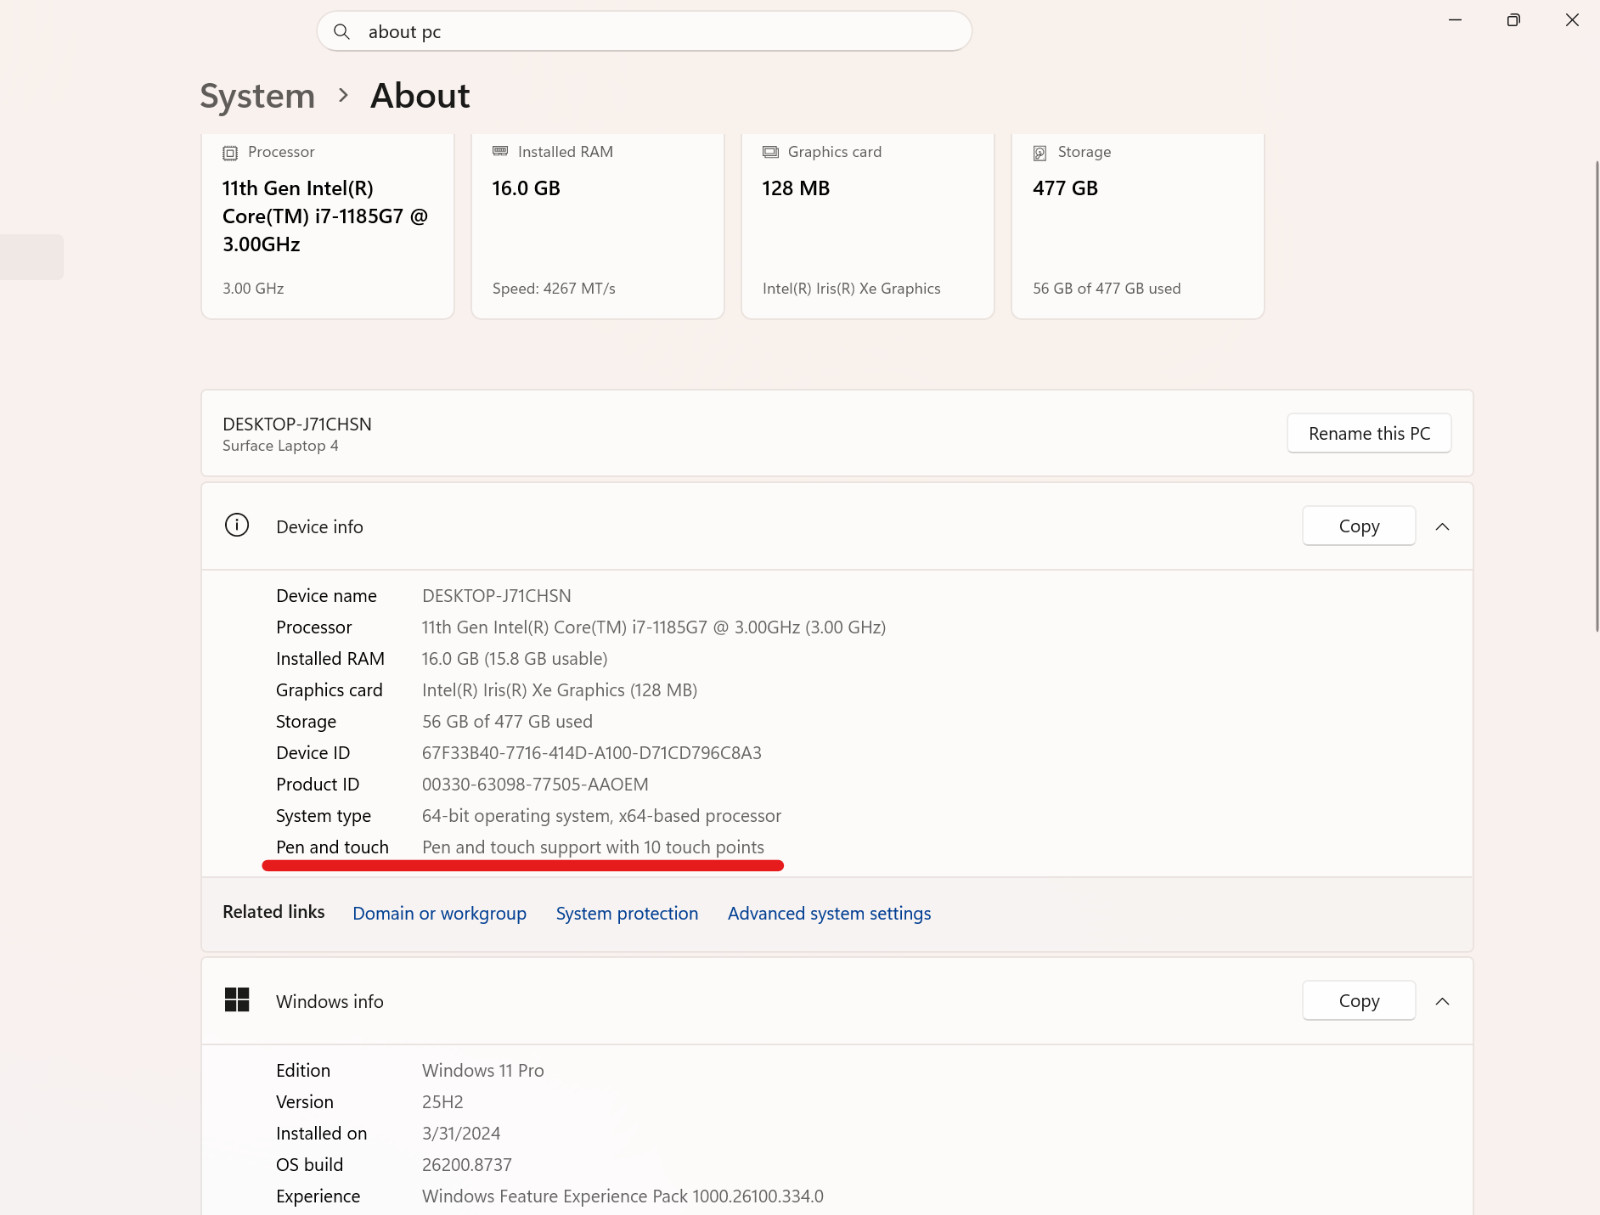
Task: Click the Graphics card icon
Action: coord(770,152)
